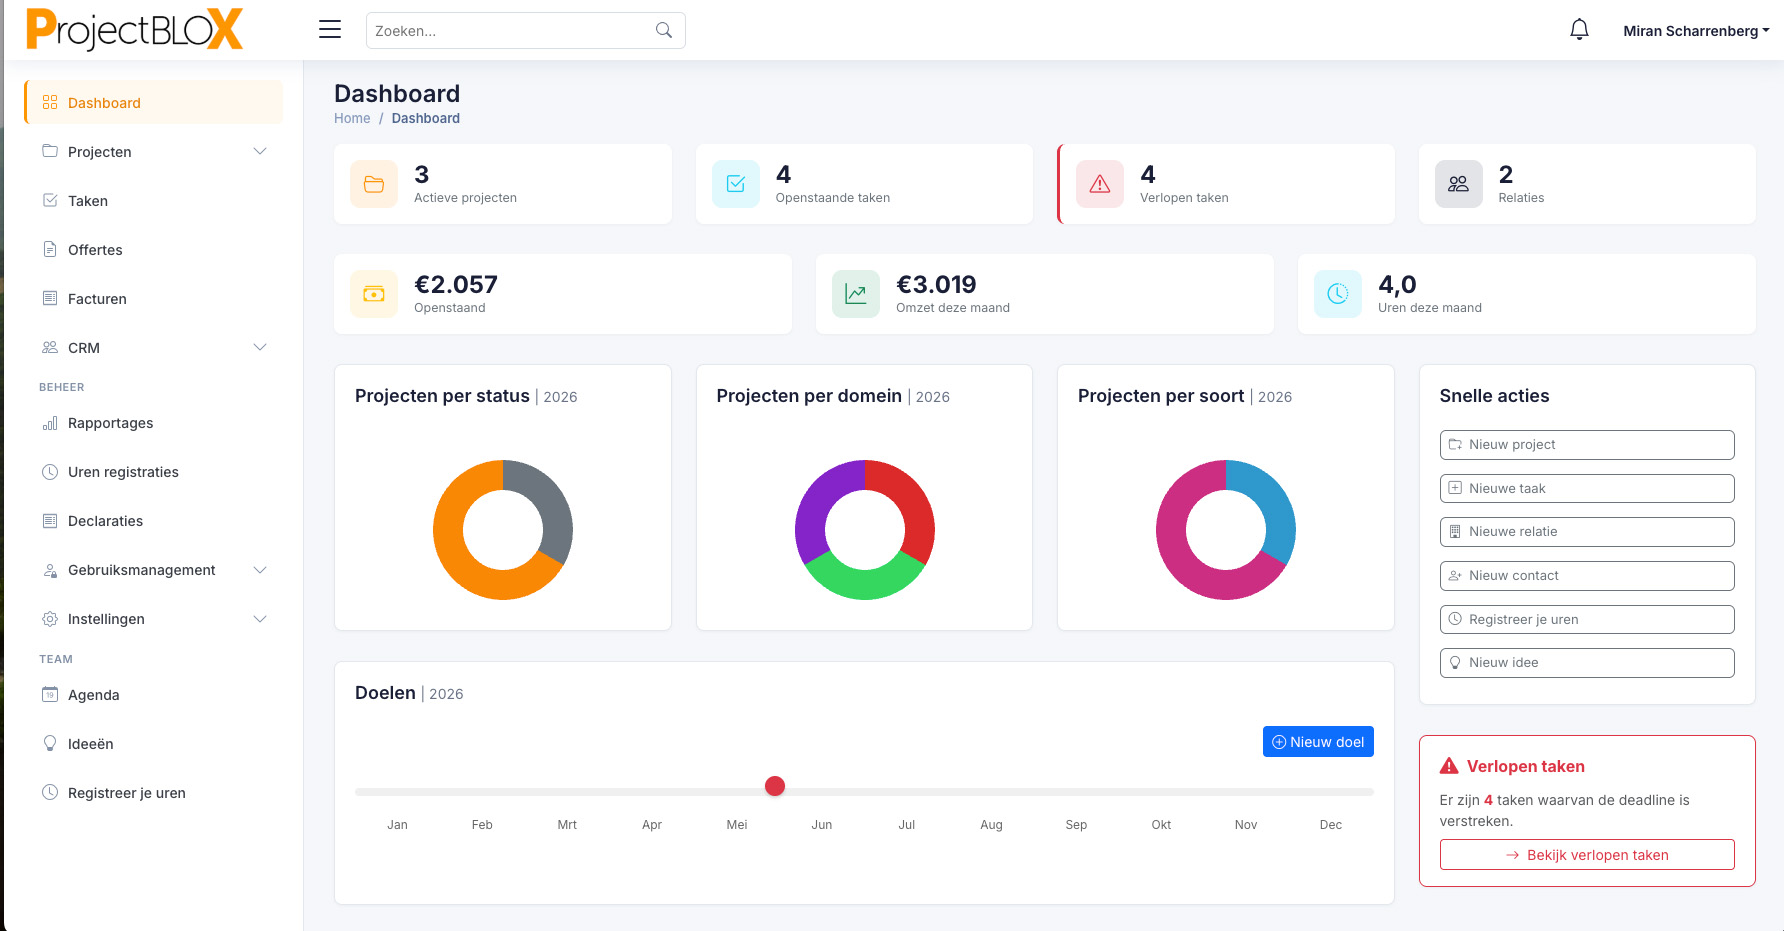Toggle the hamburger sidebar menu icon
This screenshot has height=931, width=1784.
point(330,30)
